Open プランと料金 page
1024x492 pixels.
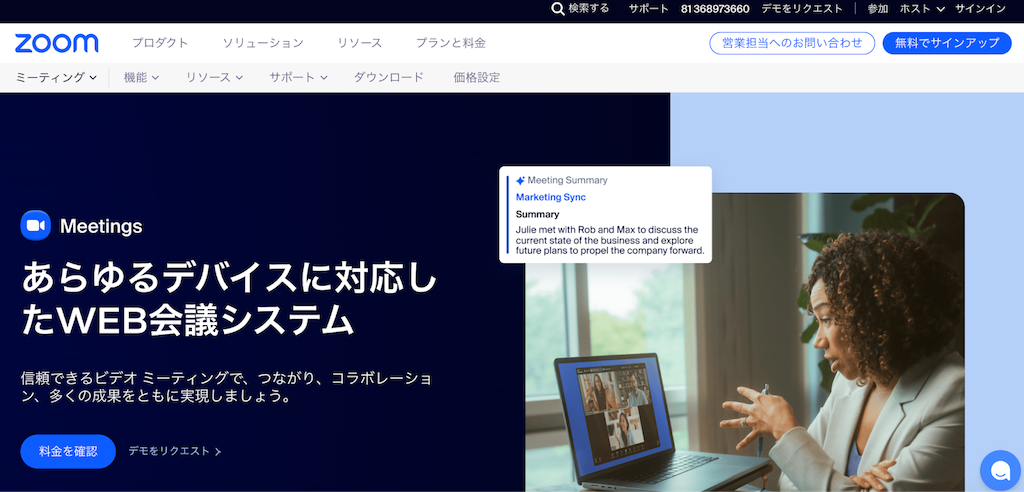[451, 43]
